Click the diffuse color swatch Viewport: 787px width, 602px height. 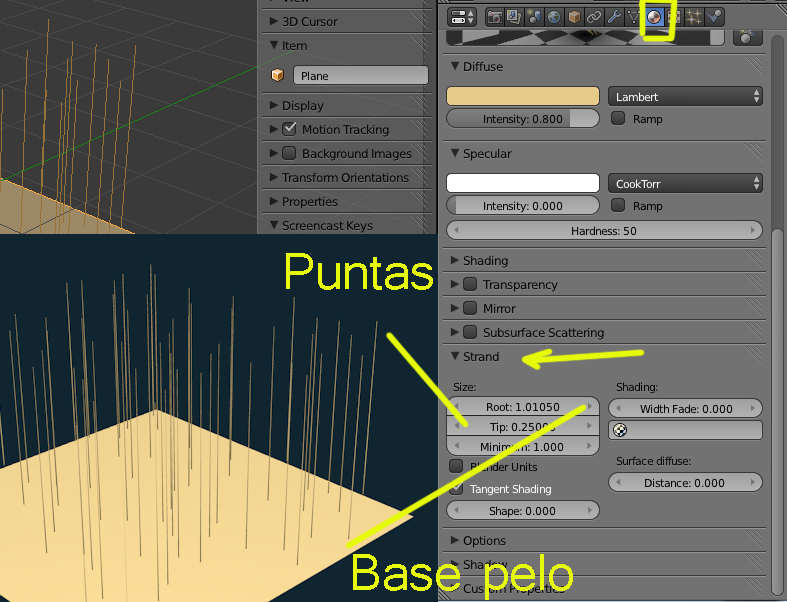522,96
